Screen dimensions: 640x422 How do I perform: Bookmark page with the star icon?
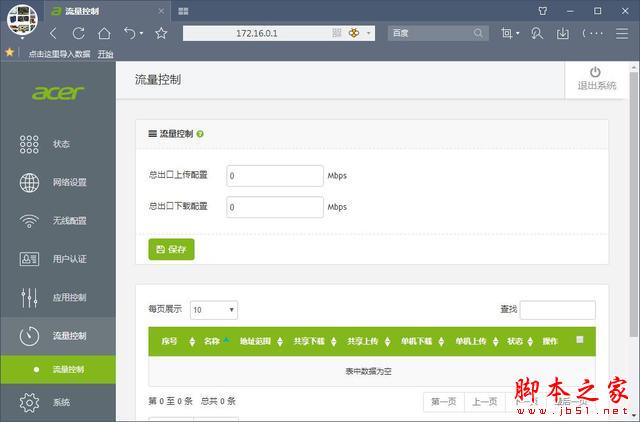[161, 33]
